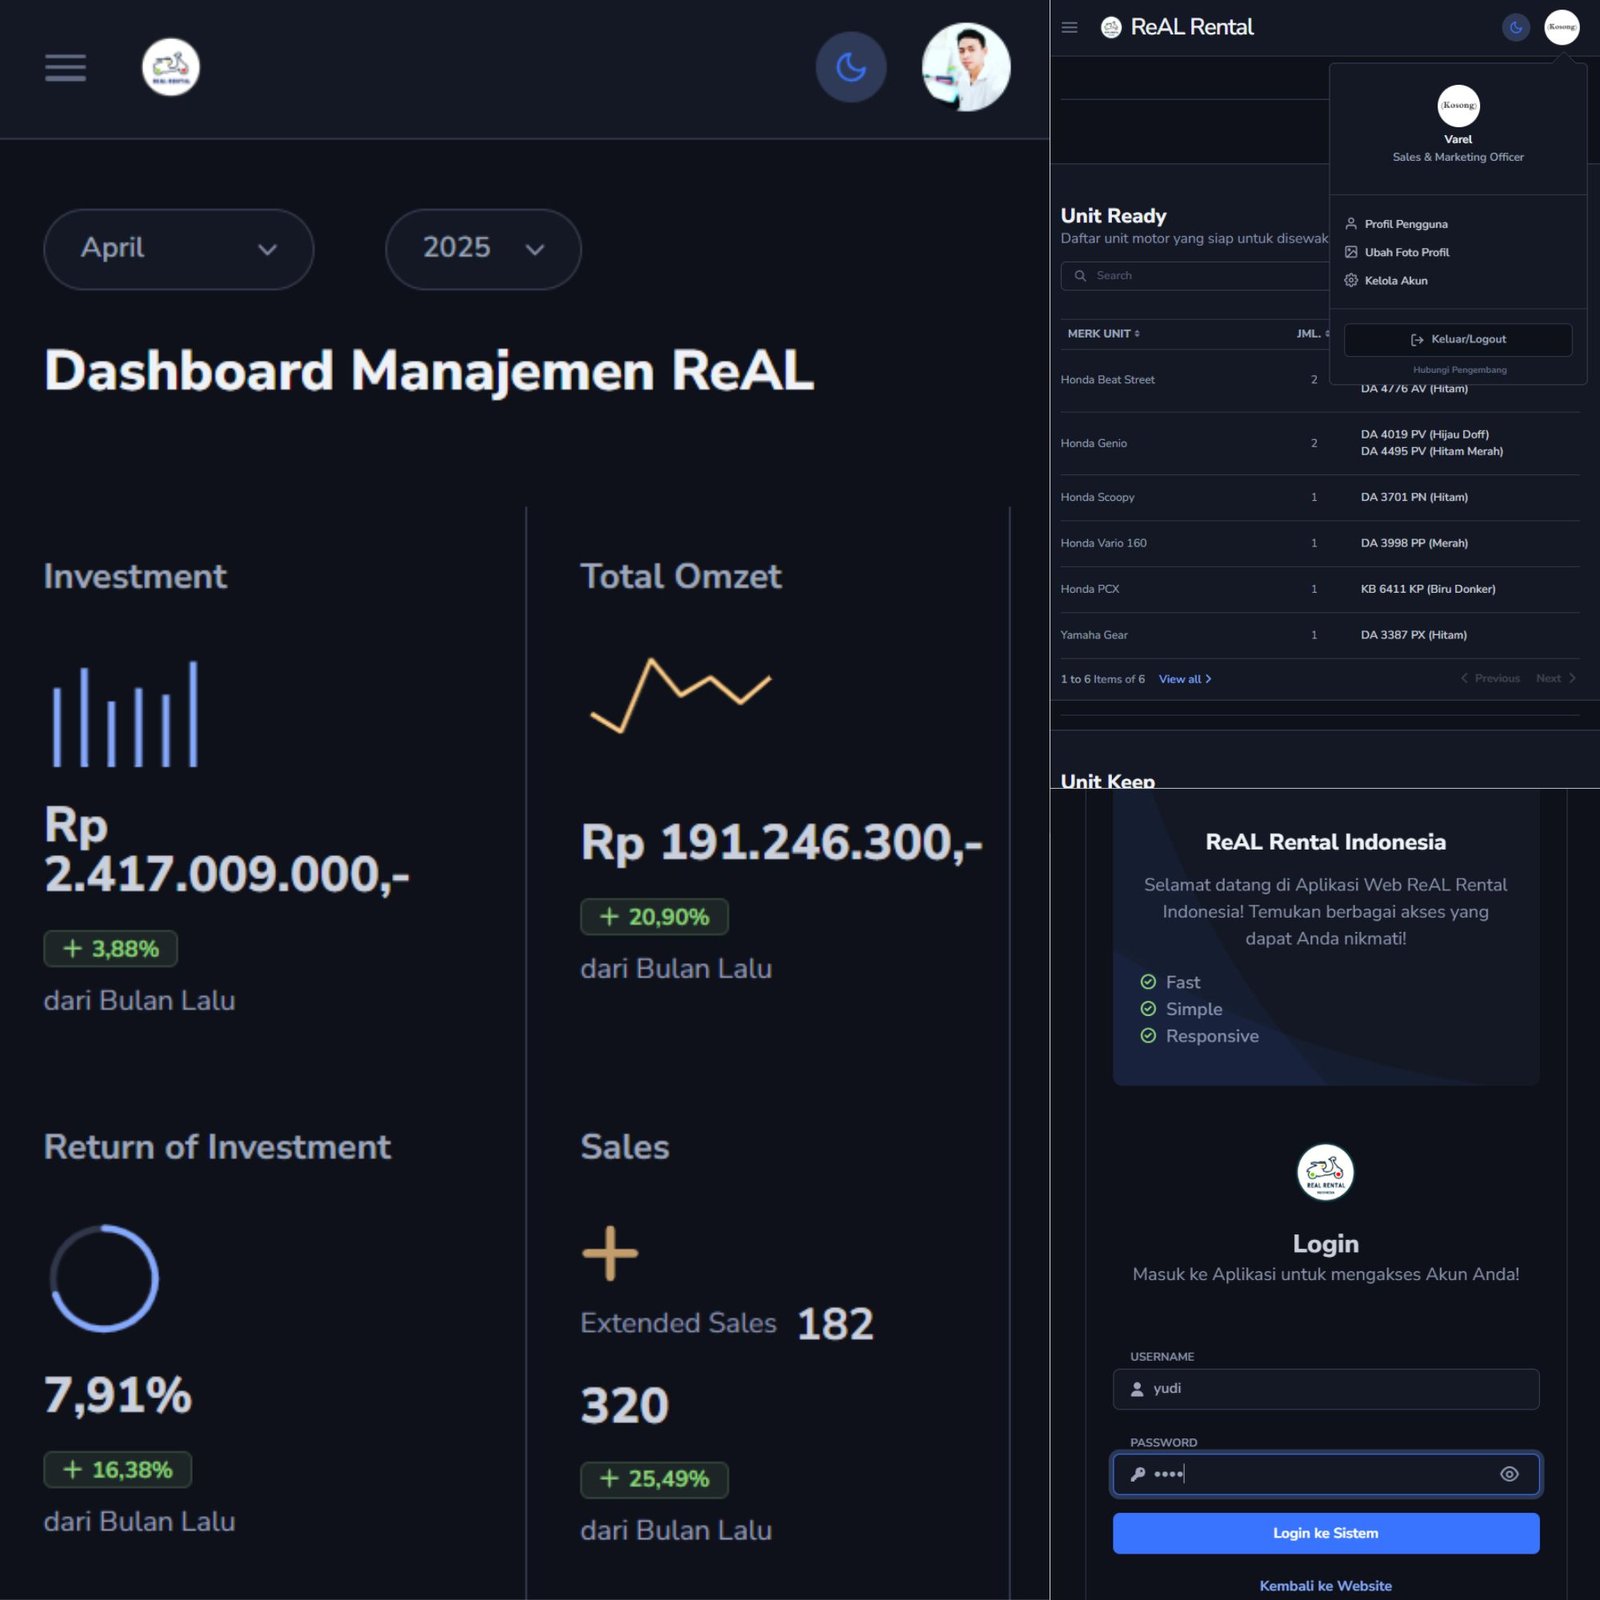Click the ReAL Rental scooter logo in the dashboard header
Screen dimensions: 1600x1600
tap(171, 68)
